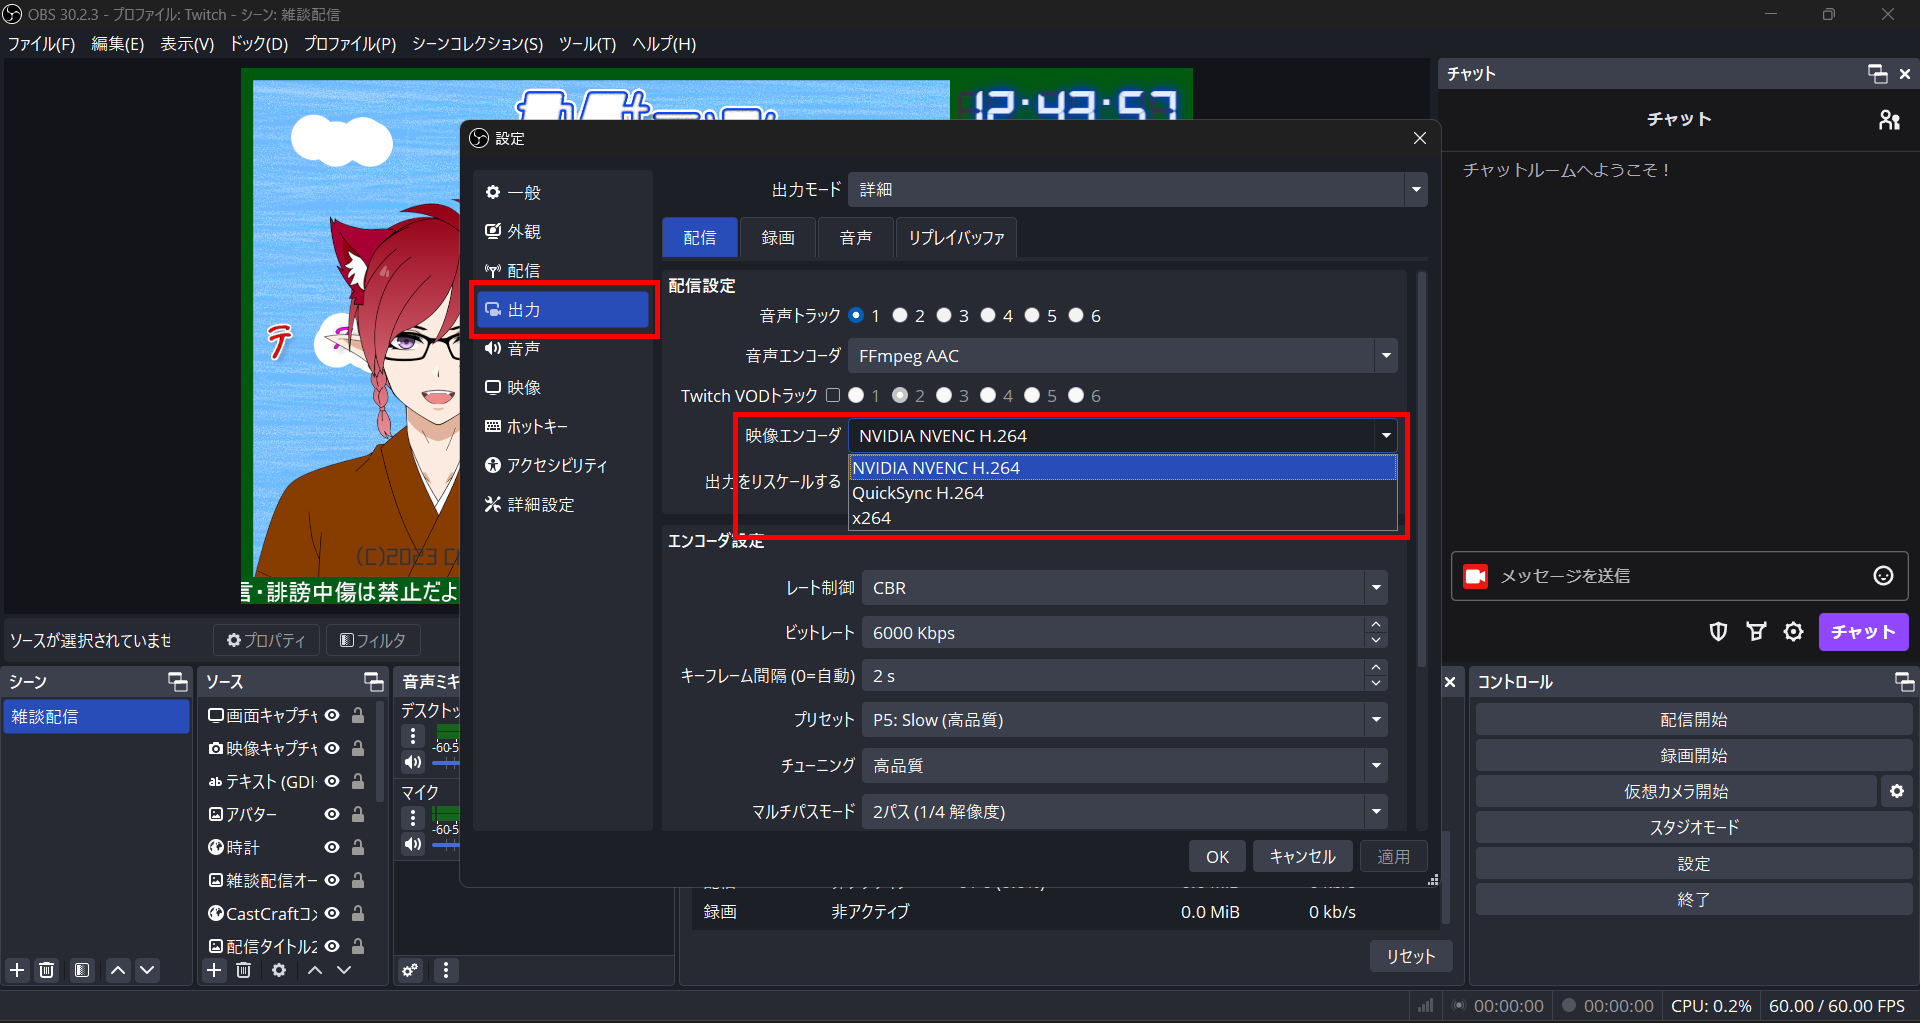
Task: Open シーンコレクション(S) menu
Action: [x=477, y=44]
